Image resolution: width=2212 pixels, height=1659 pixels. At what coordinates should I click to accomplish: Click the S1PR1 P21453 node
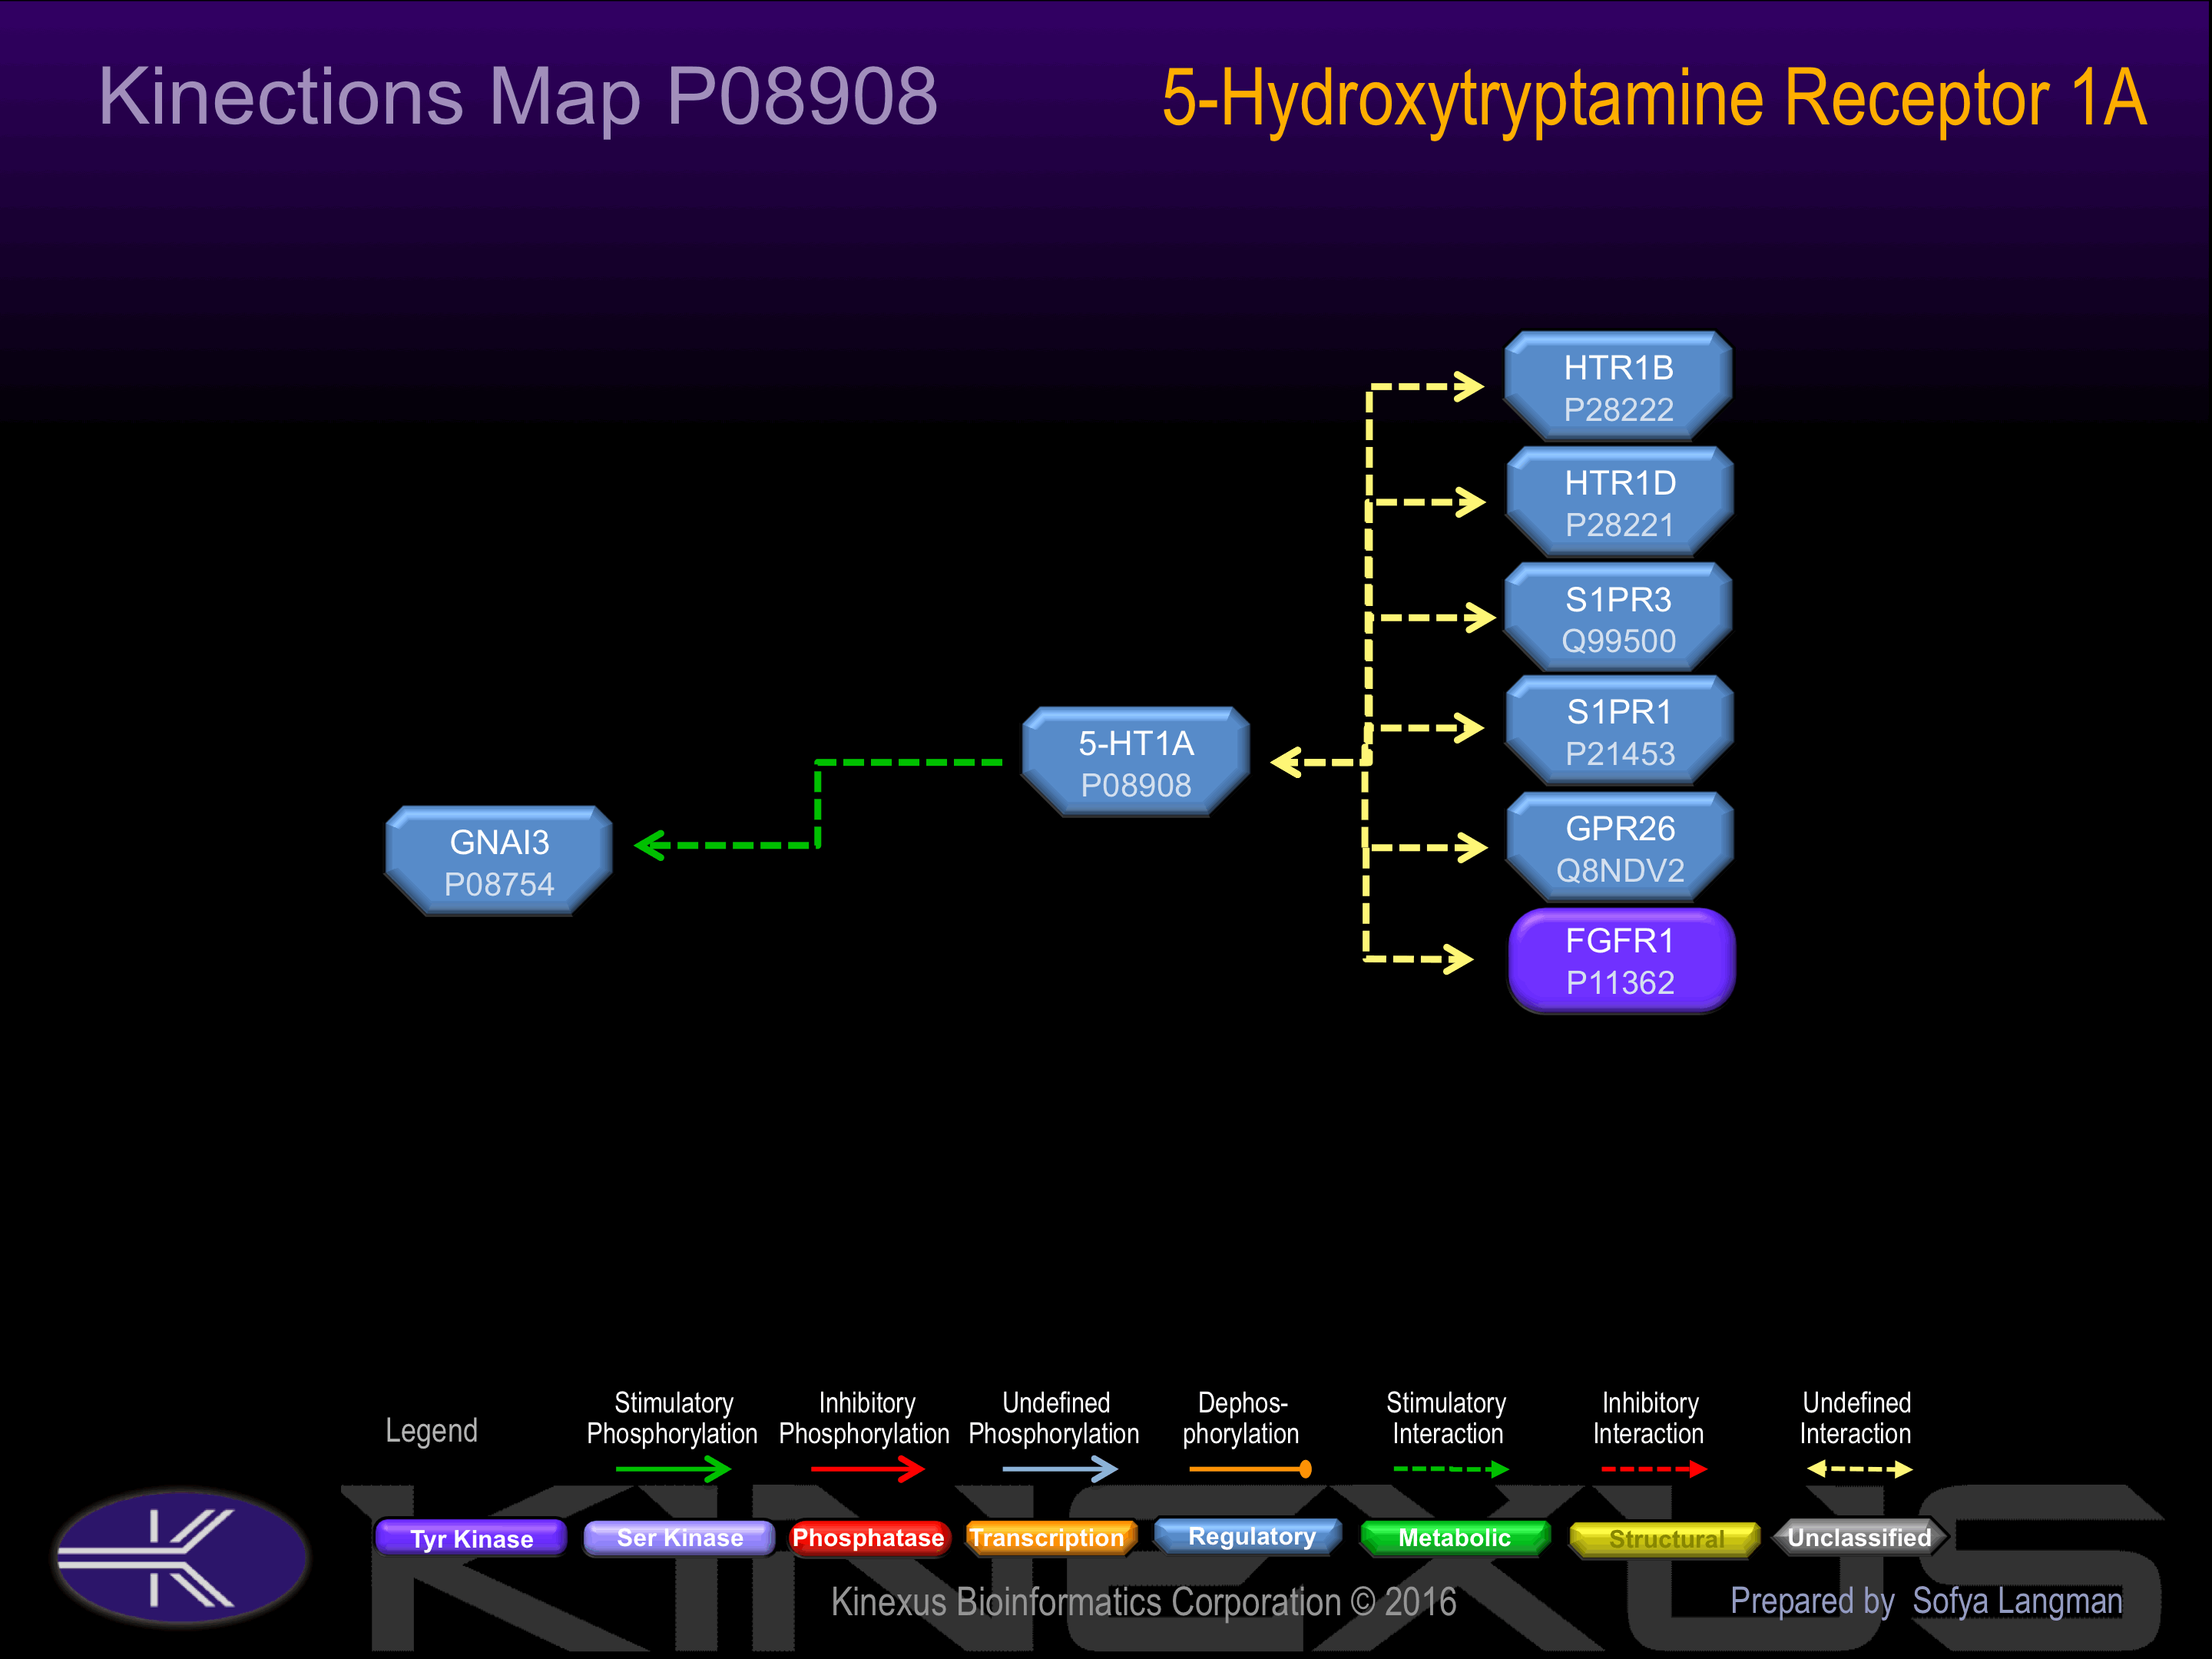(1619, 731)
